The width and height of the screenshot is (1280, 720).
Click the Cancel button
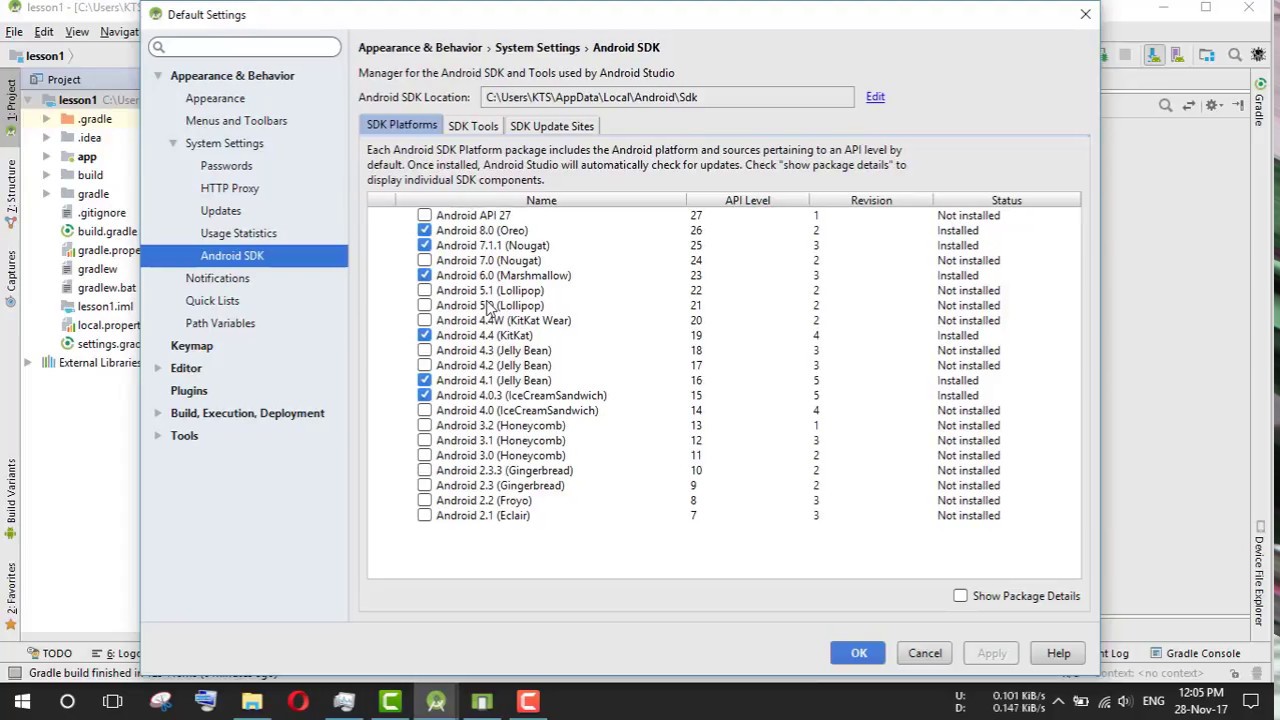[x=925, y=653]
